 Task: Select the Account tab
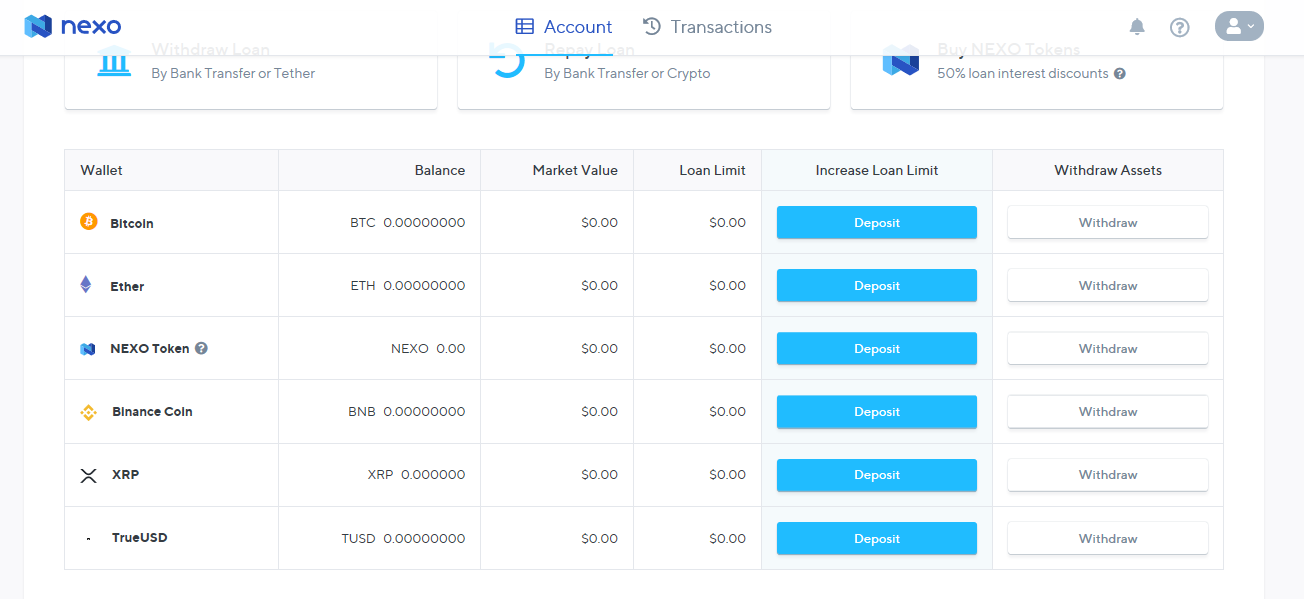click(563, 27)
